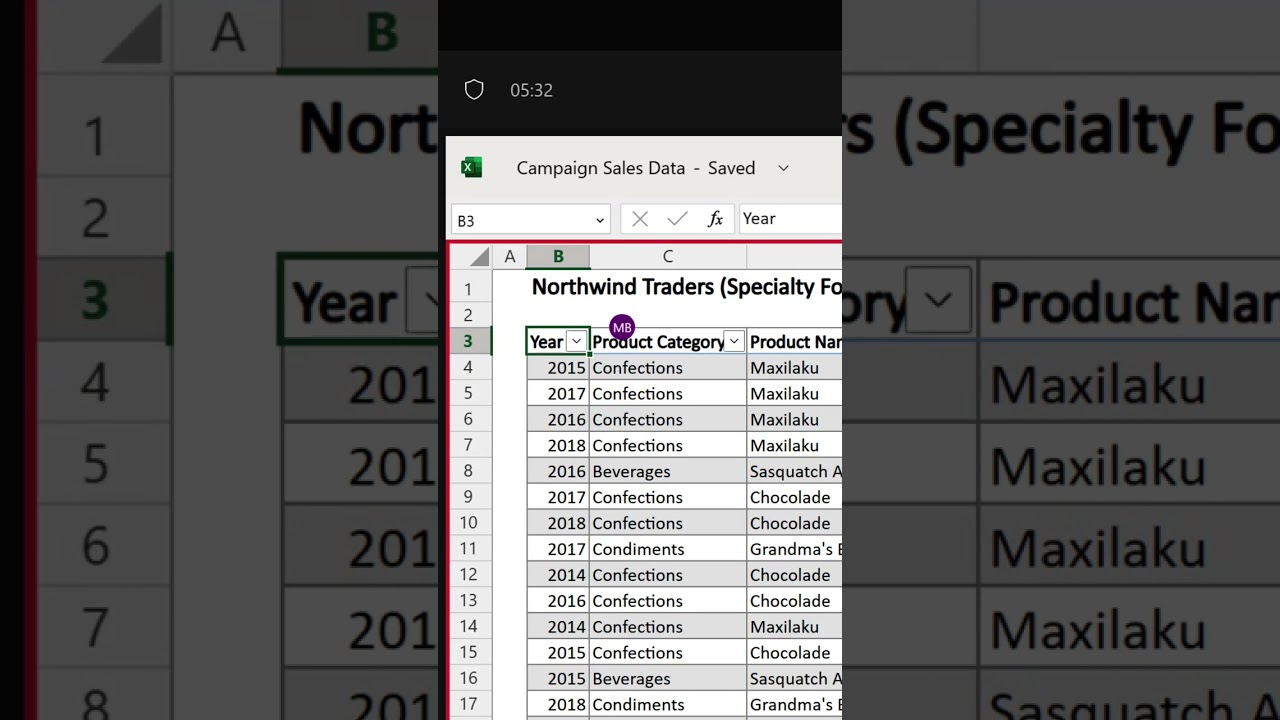
Task: Click the Excel app icon
Action: [x=471, y=168]
